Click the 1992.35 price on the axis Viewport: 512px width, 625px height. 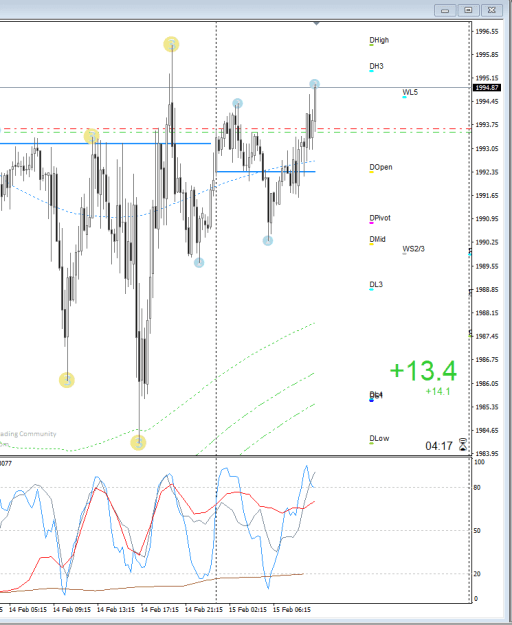coord(486,172)
